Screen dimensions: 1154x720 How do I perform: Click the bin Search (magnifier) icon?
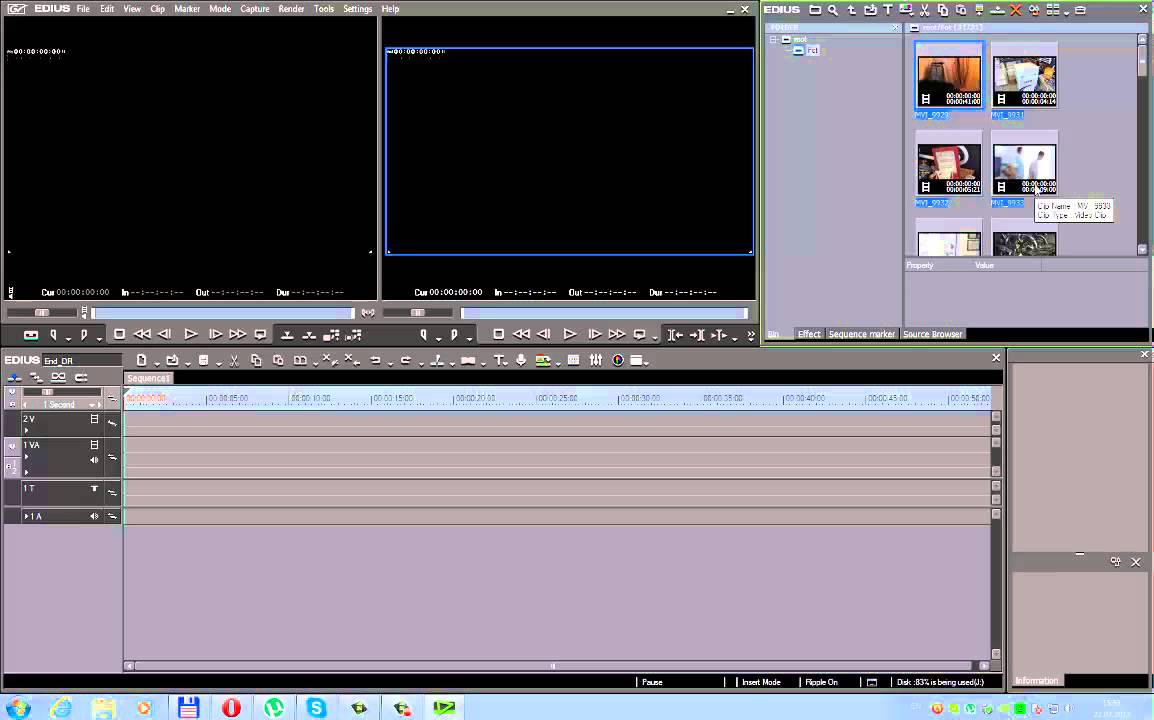(x=832, y=10)
